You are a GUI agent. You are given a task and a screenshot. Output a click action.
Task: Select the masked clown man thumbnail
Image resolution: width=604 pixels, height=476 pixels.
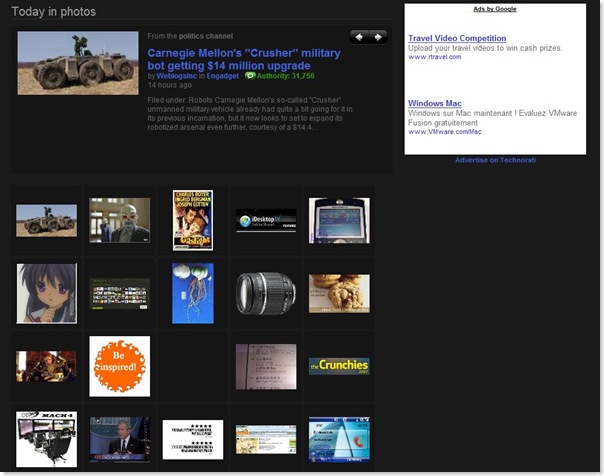pos(120,220)
